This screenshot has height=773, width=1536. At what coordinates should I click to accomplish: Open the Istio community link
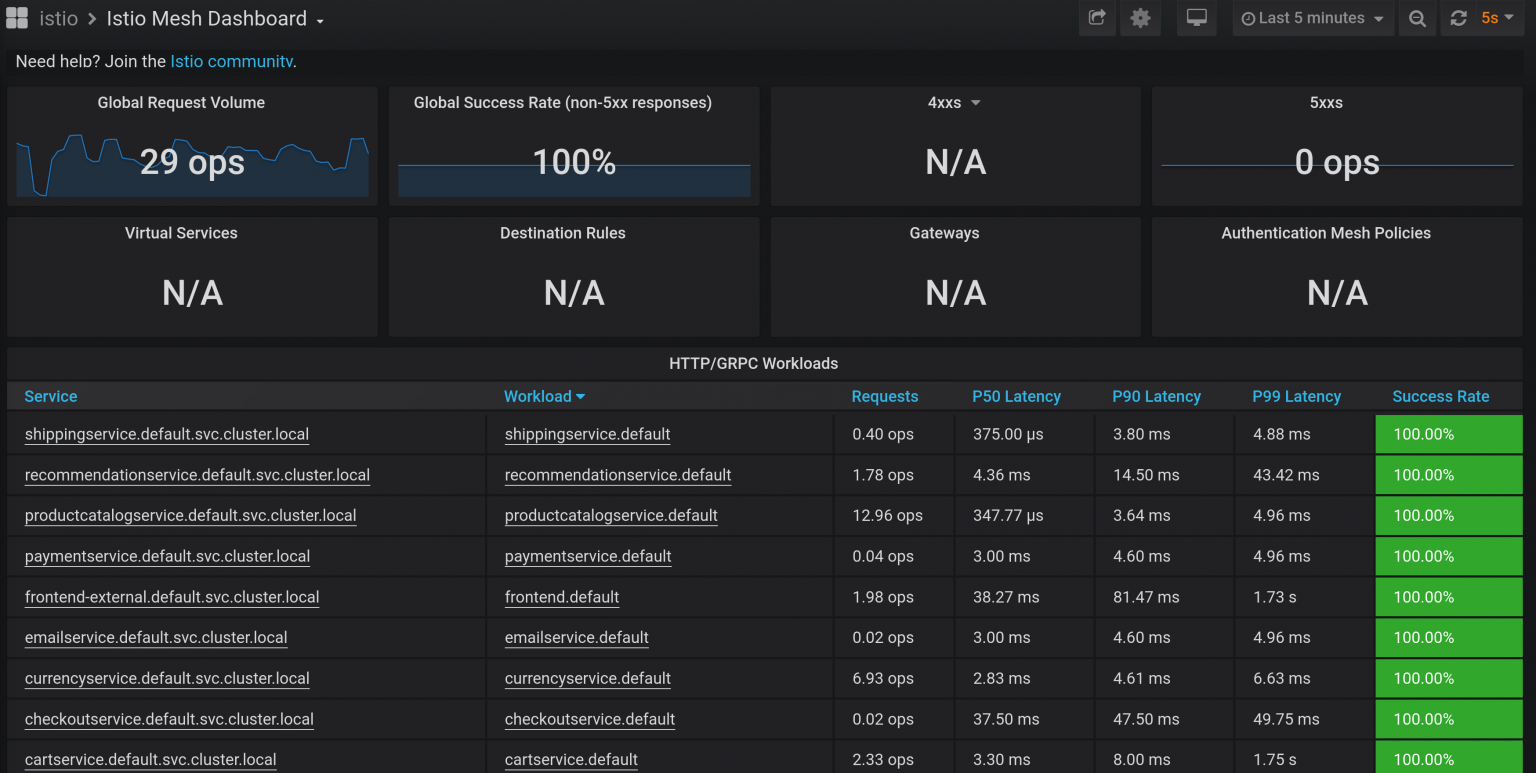coord(231,60)
